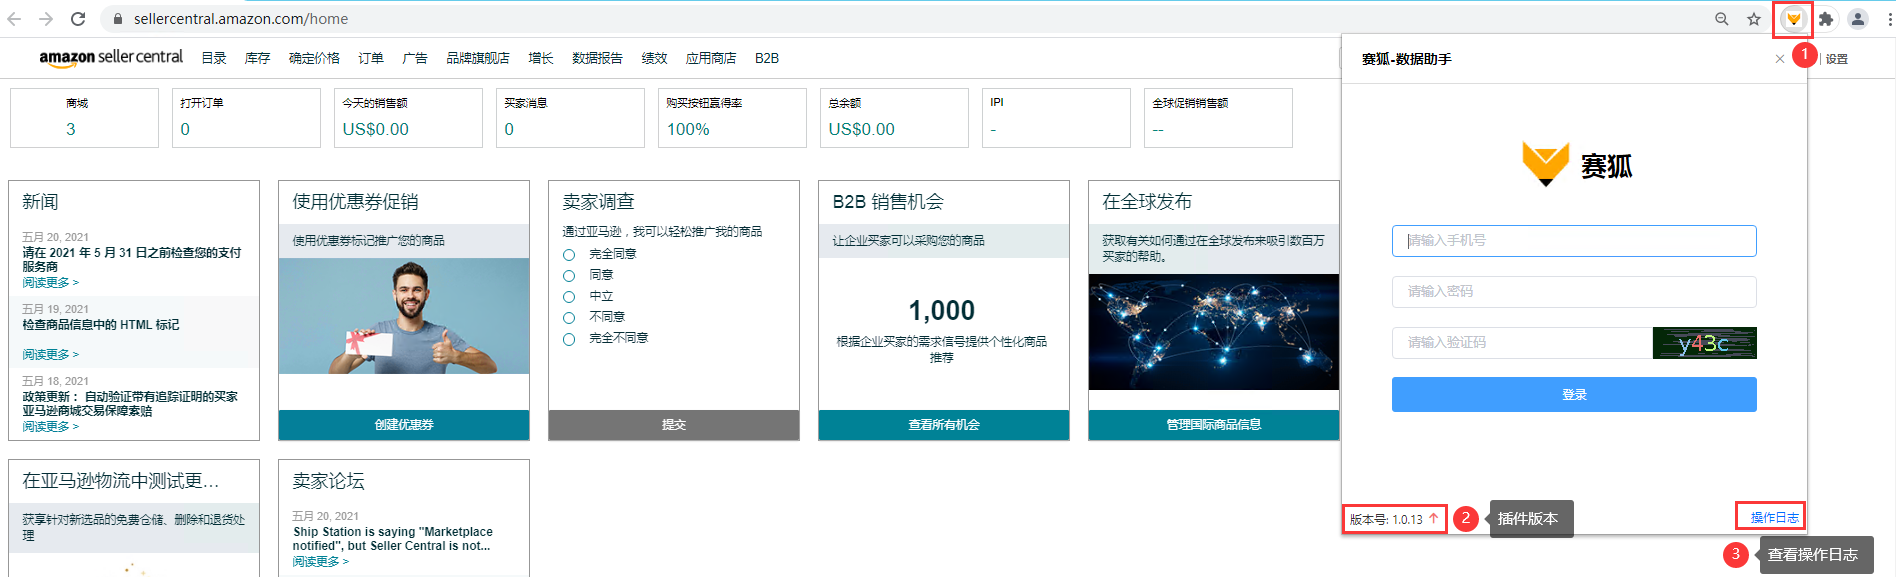Open the 目录 menu
Viewport: 1896px width, 577px height.
pyautogui.click(x=214, y=58)
